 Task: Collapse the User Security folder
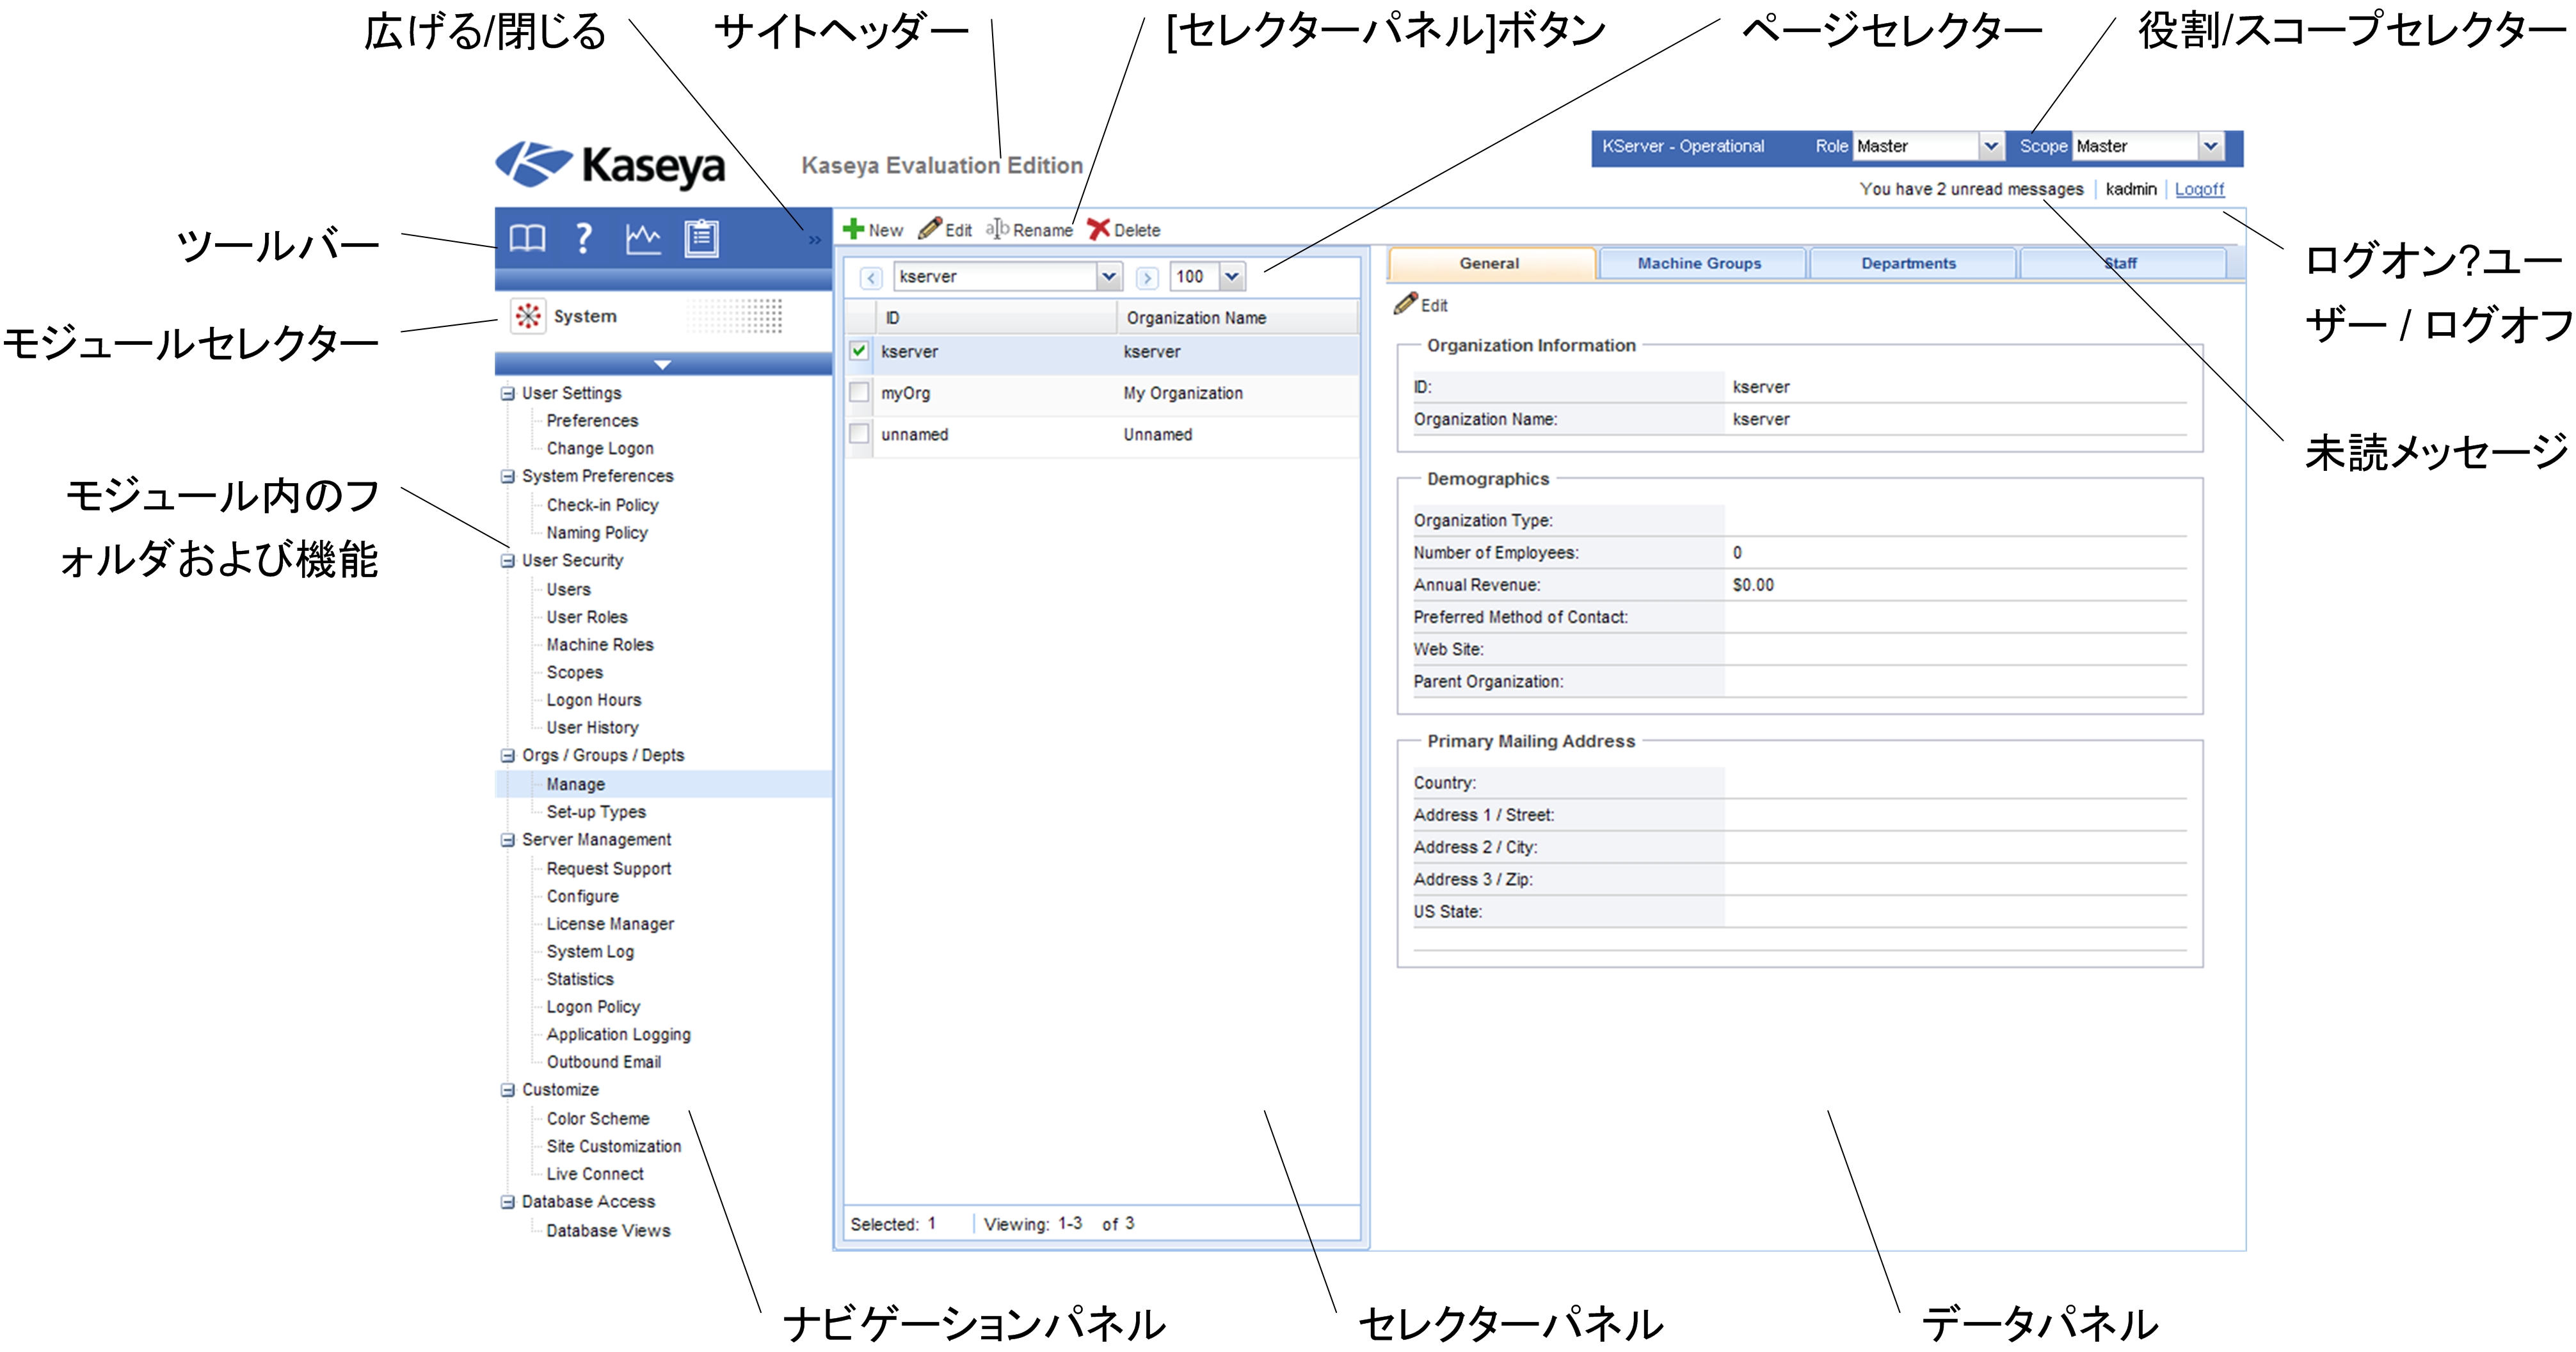point(508,560)
